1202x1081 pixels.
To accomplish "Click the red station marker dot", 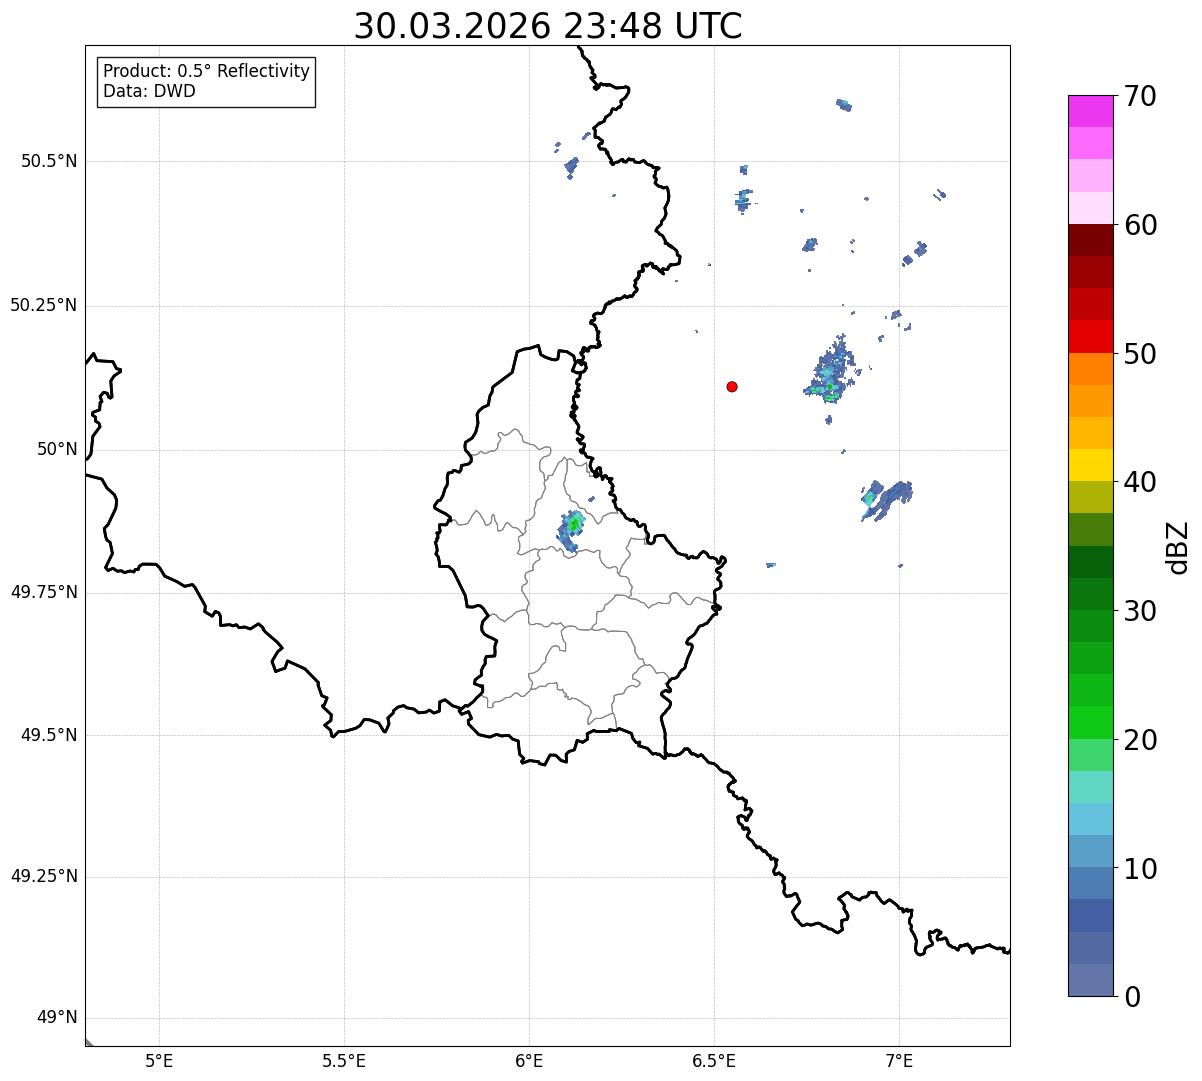I will [x=732, y=386].
